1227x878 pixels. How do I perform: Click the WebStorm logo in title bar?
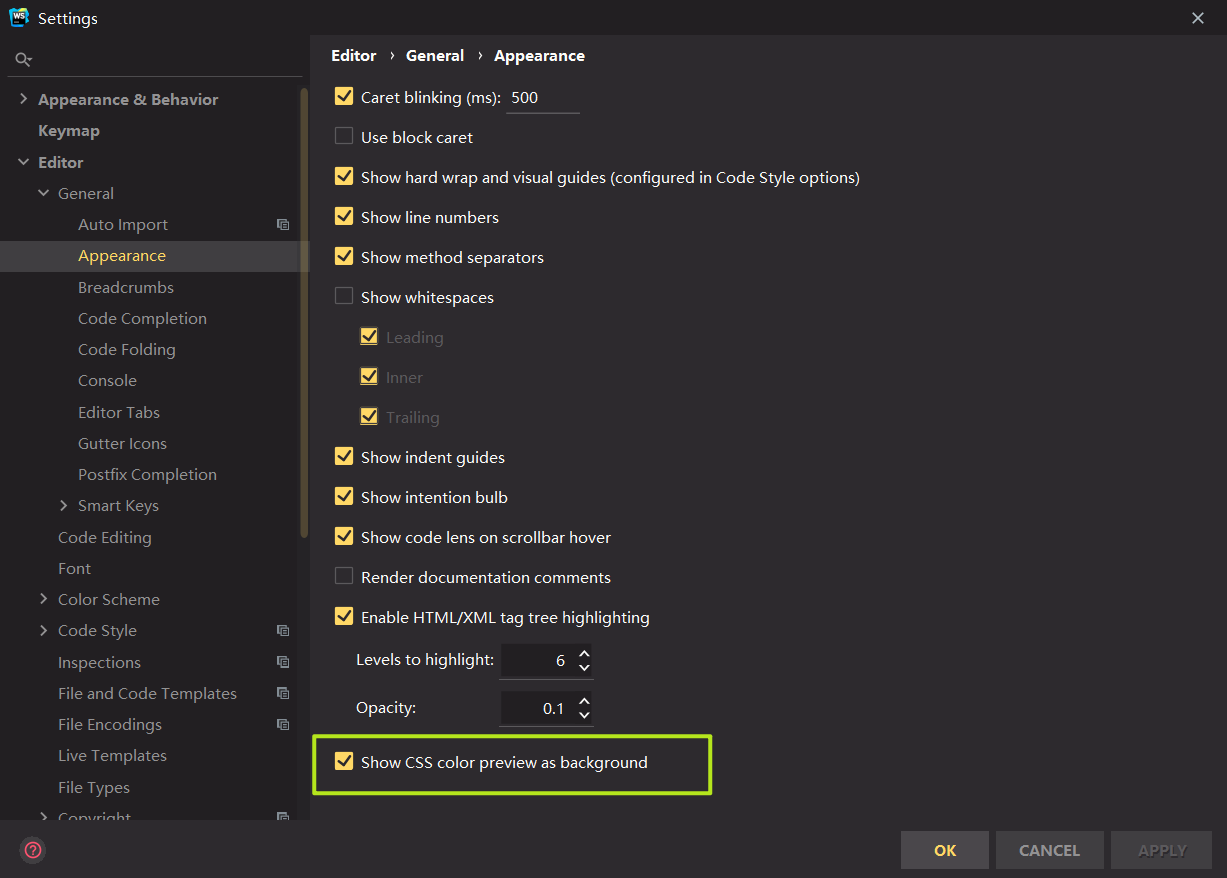[x=18, y=18]
